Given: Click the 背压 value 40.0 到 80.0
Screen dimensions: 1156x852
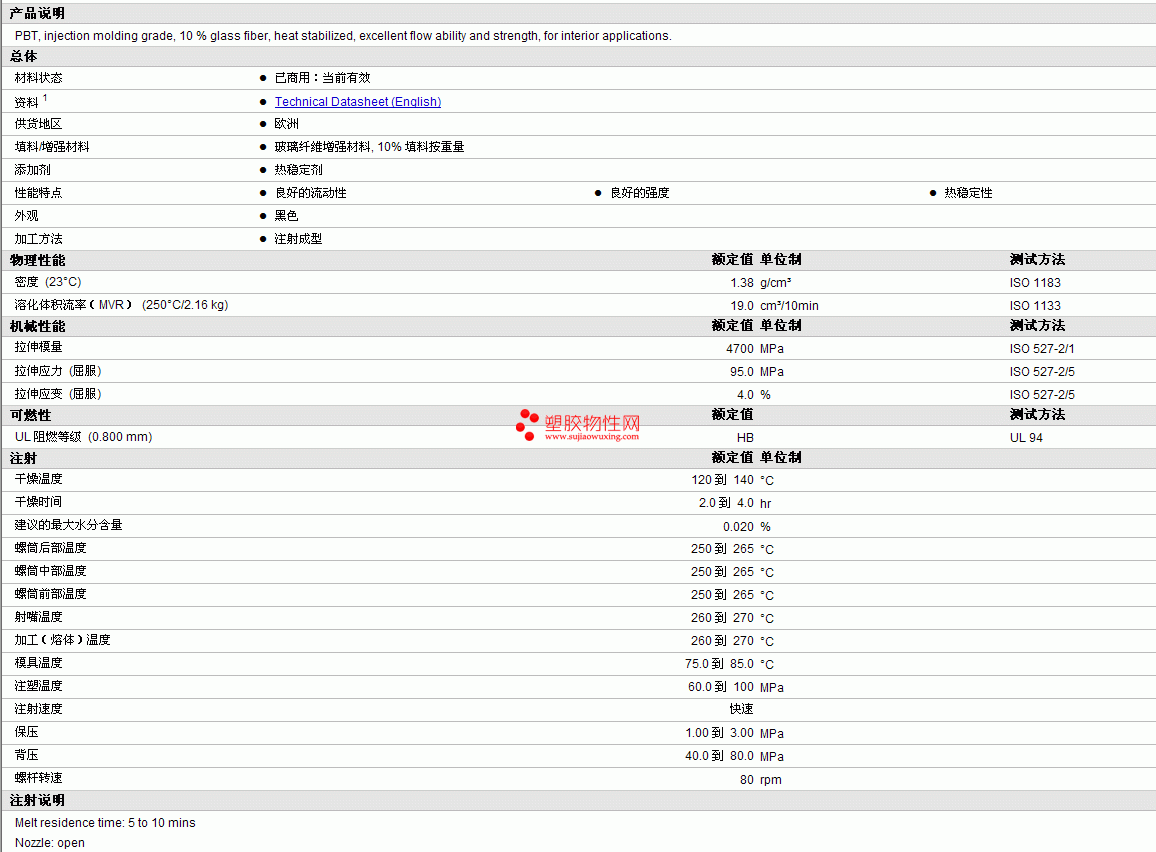Looking at the screenshot, I should coord(720,756).
